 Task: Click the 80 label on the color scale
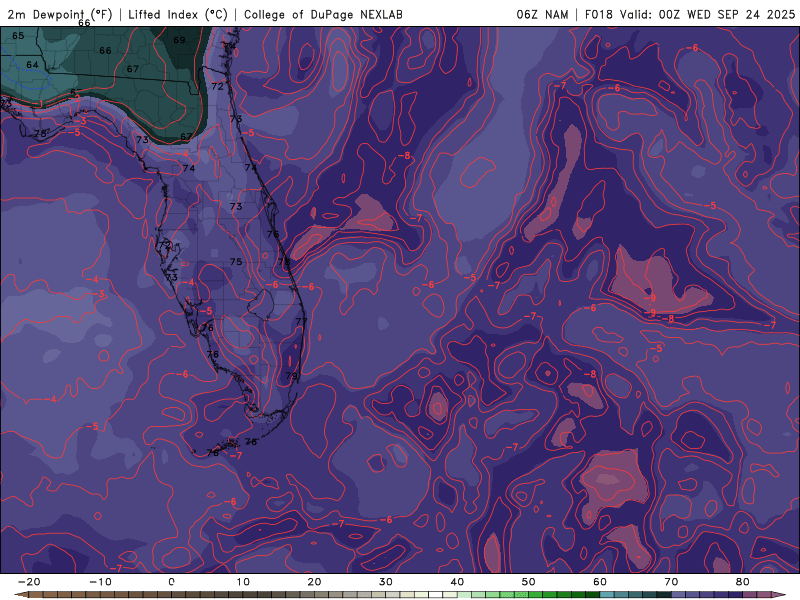pos(743,582)
